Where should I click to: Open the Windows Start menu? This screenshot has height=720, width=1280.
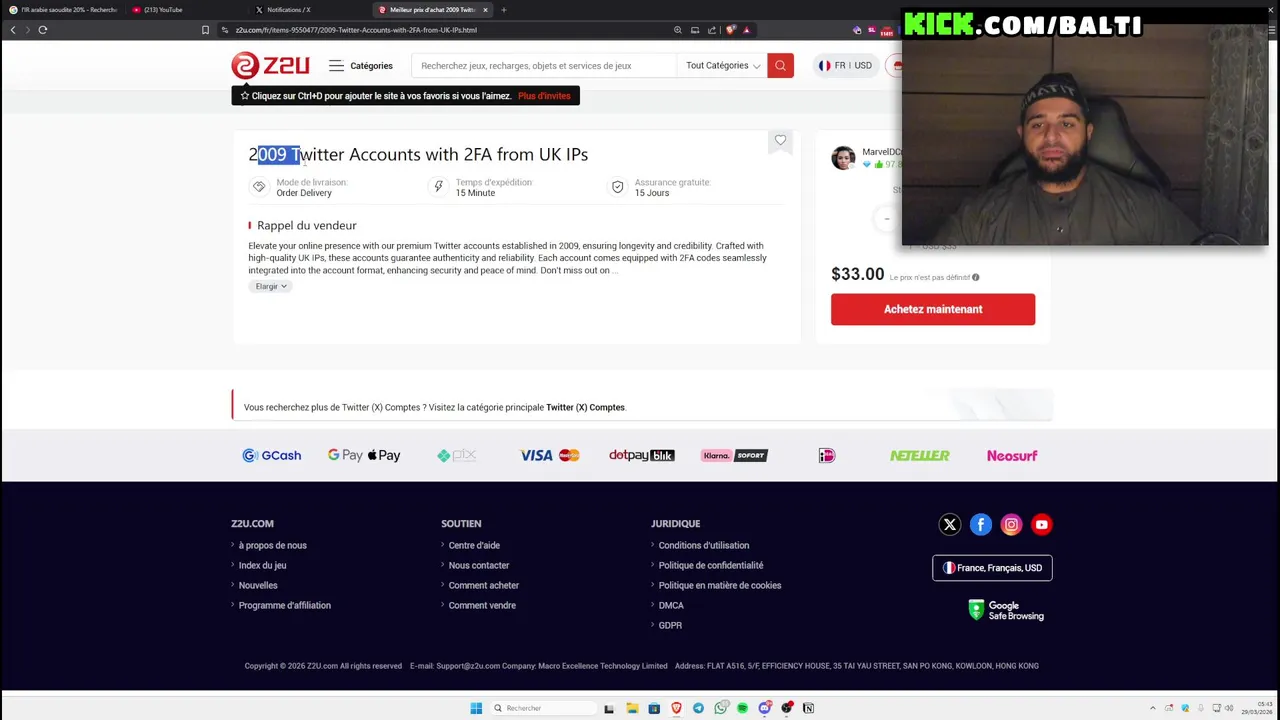pyautogui.click(x=476, y=709)
